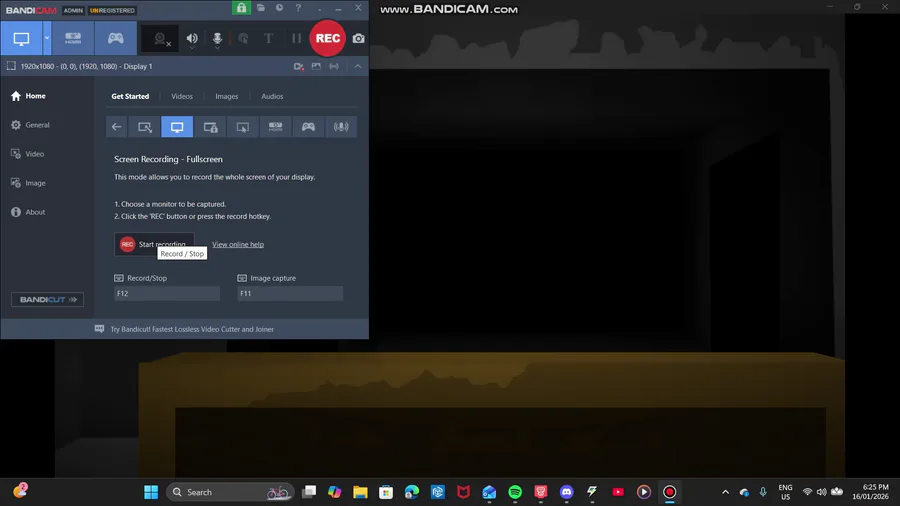Open Image settings in the sidebar
Screen dimensions: 900x506
pyautogui.click(x=28, y=183)
